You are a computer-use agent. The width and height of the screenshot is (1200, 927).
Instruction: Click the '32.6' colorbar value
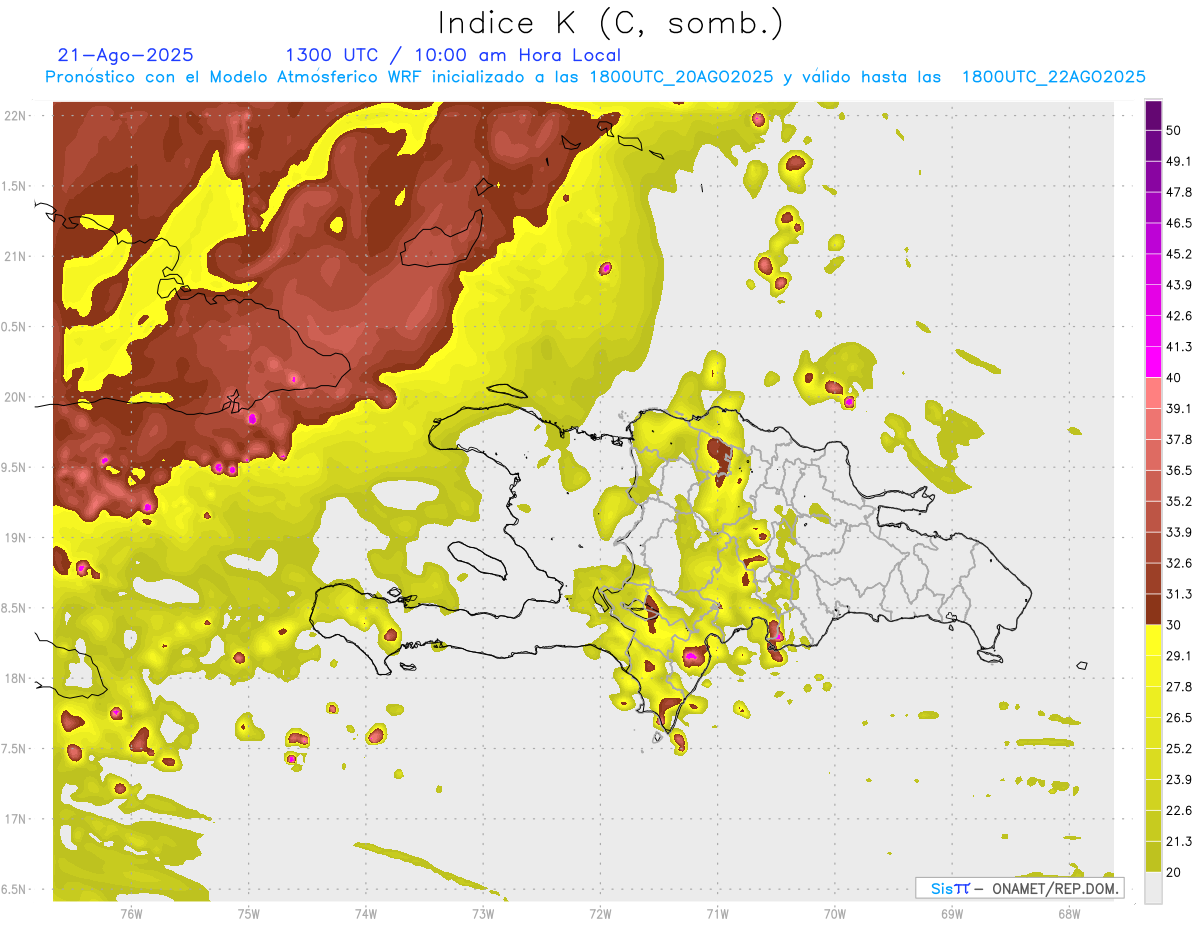[x=1179, y=563]
